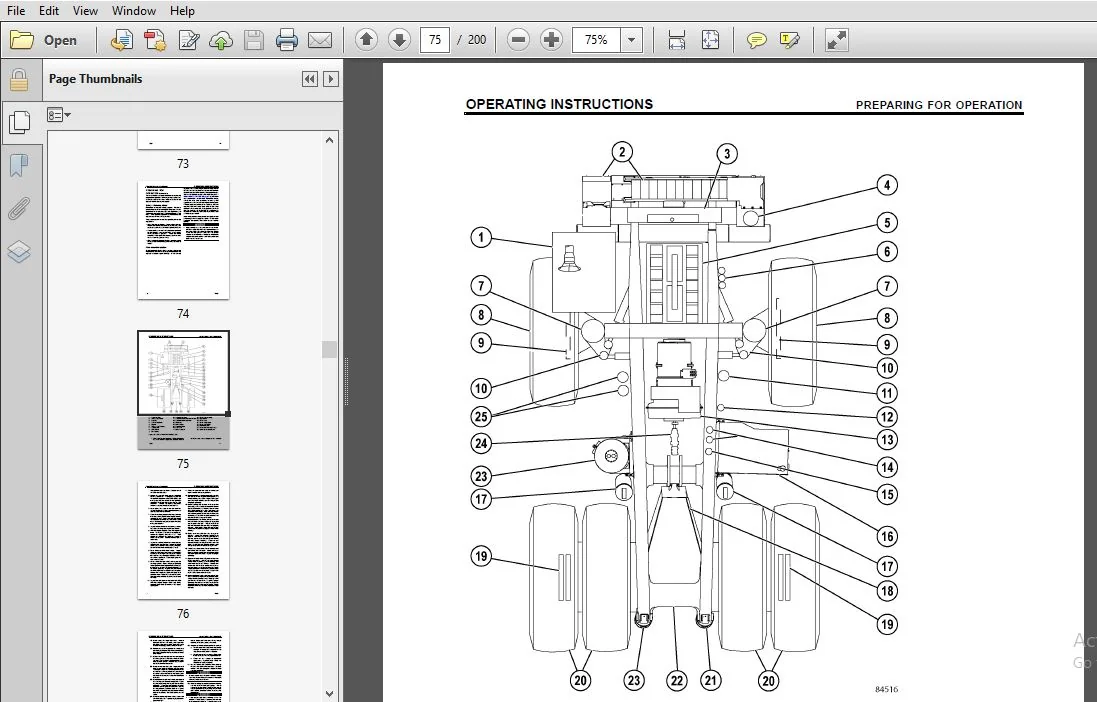Viewport: 1097px width, 702px height.
Task: Click the total page count '200'
Action: click(476, 40)
